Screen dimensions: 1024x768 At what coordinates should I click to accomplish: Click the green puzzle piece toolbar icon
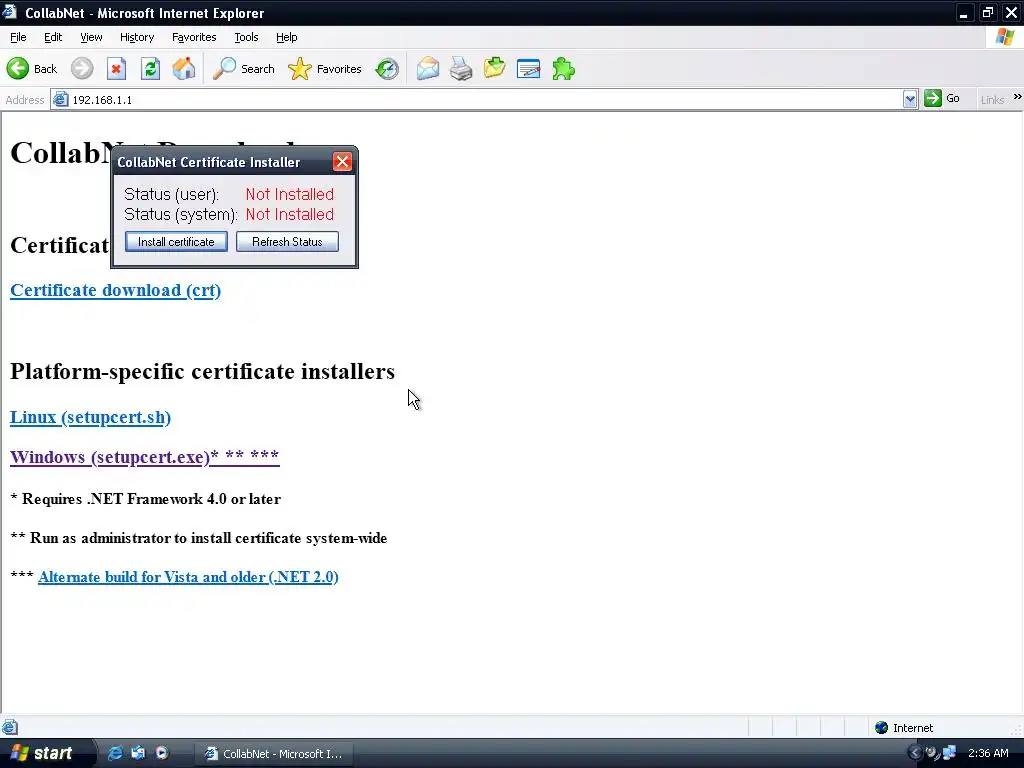click(x=563, y=69)
